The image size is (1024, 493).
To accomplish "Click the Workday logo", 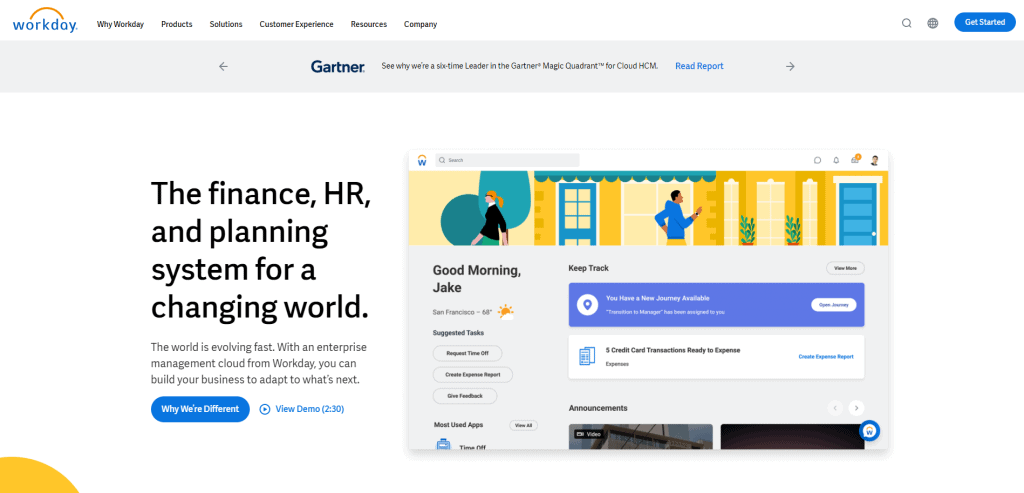I will tap(45, 20).
